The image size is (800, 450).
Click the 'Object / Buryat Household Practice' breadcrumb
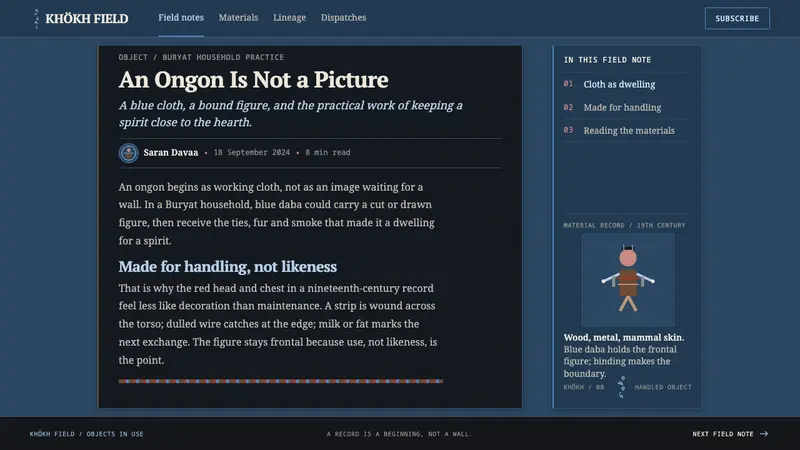tap(202, 57)
